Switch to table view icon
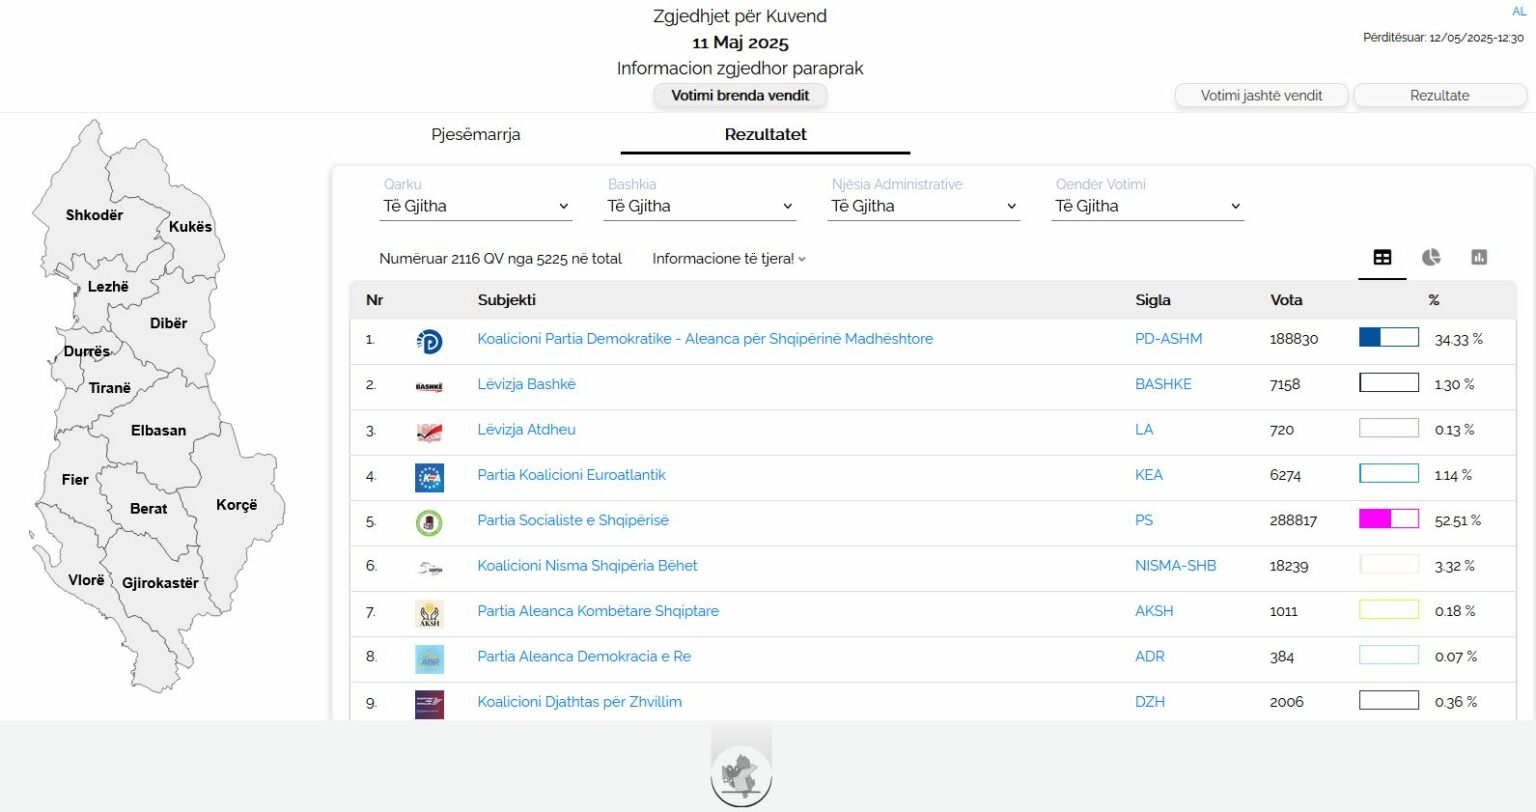 [x=1382, y=258]
